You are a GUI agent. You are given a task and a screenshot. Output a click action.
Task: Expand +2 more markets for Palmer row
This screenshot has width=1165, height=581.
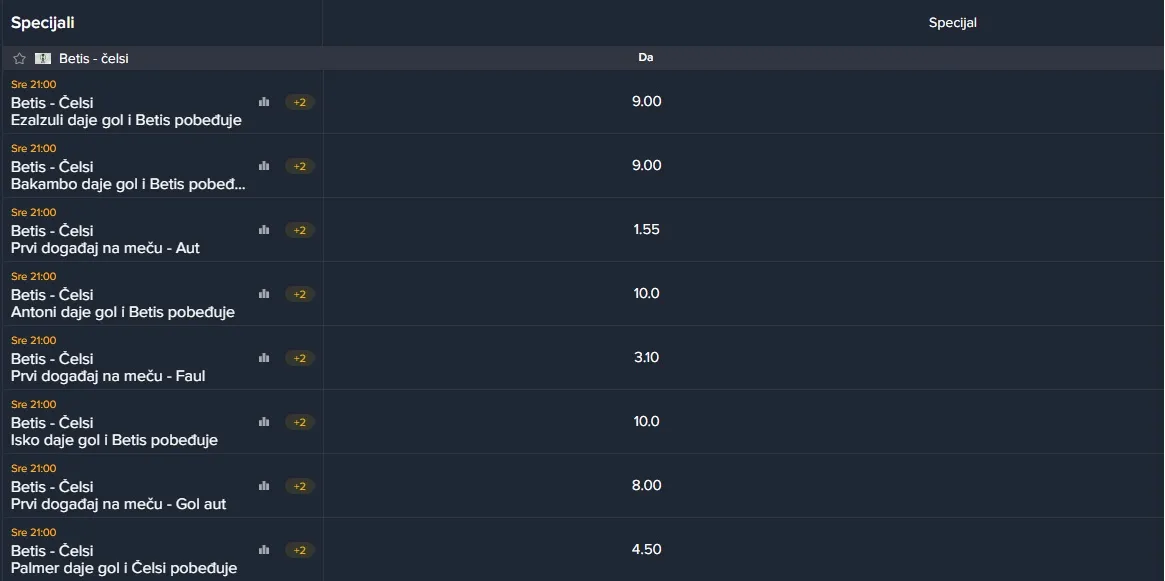coord(299,550)
